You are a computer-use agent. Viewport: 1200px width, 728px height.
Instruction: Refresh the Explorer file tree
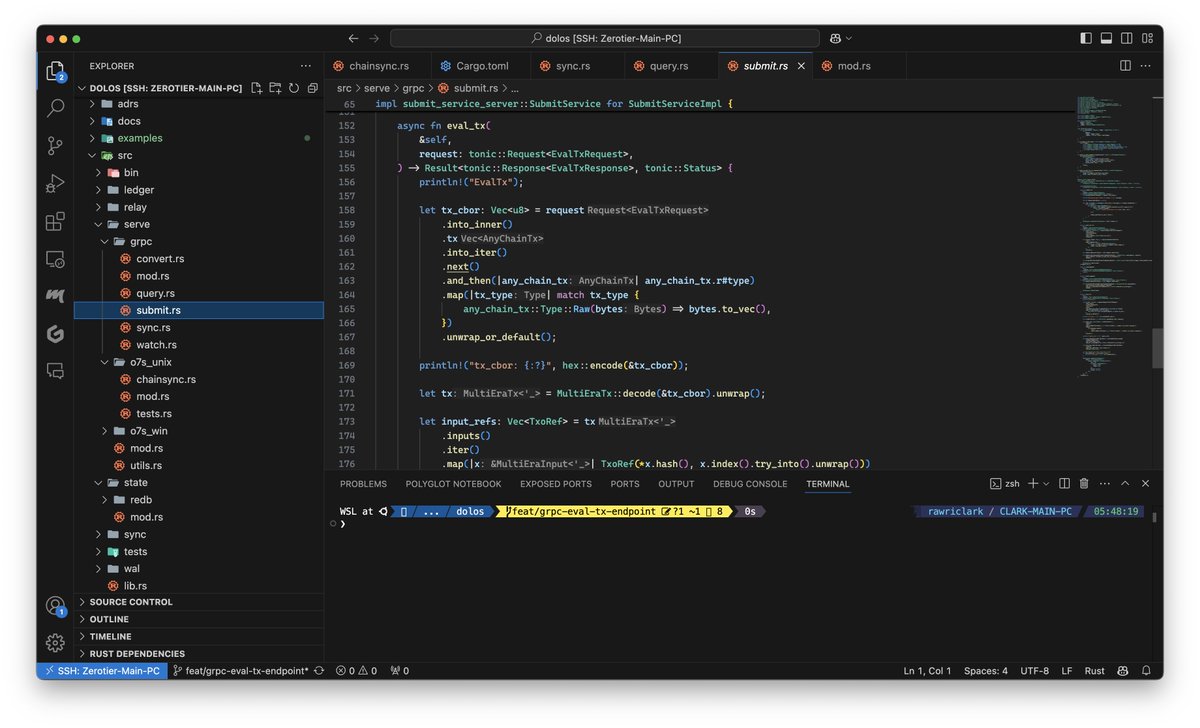click(x=294, y=88)
